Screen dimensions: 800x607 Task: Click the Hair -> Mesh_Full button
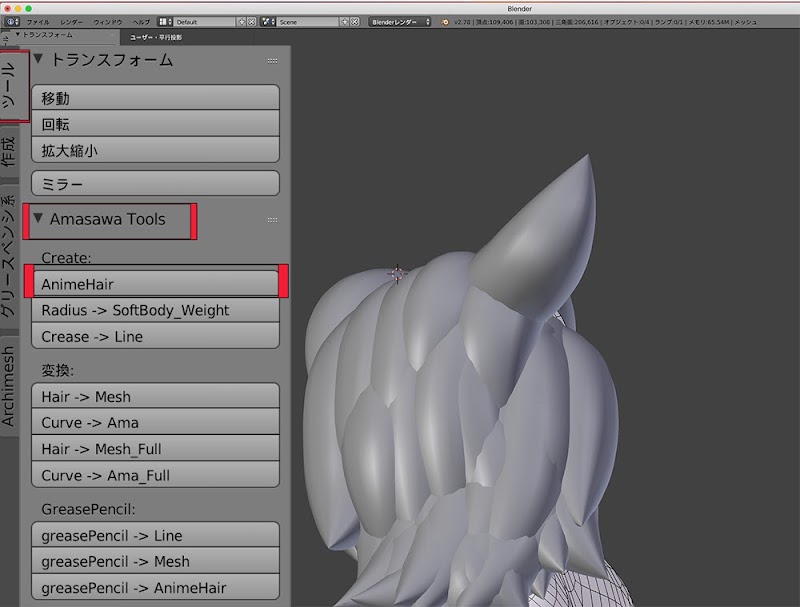pyautogui.click(x=156, y=448)
